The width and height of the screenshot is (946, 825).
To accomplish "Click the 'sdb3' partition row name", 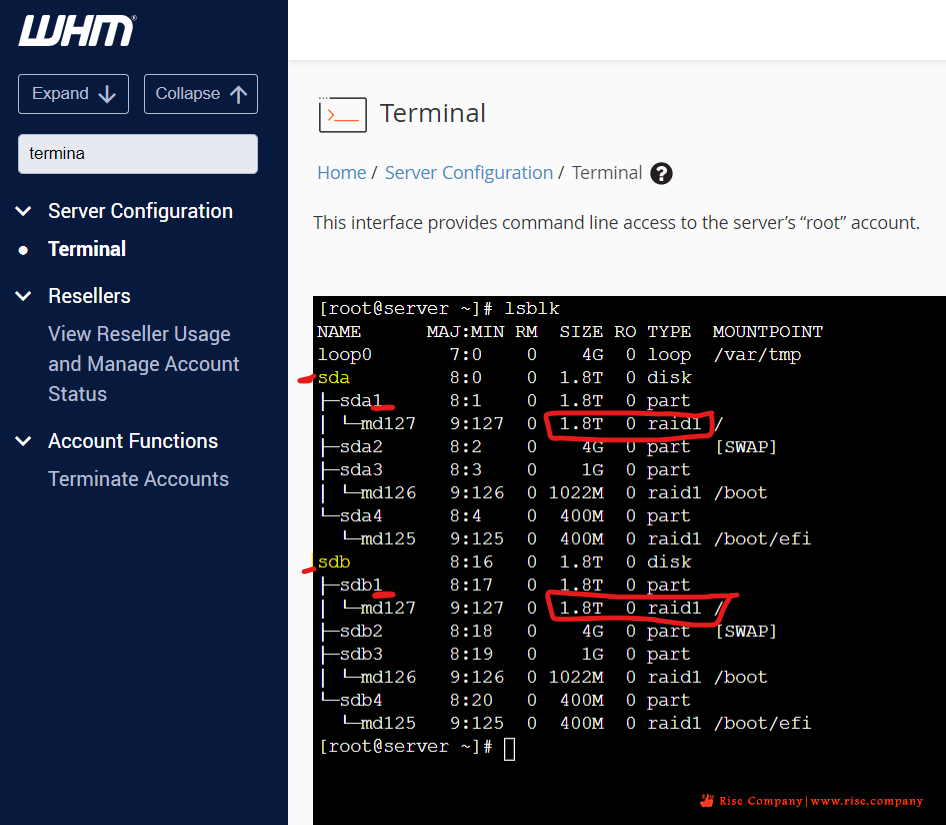I will (x=361, y=654).
